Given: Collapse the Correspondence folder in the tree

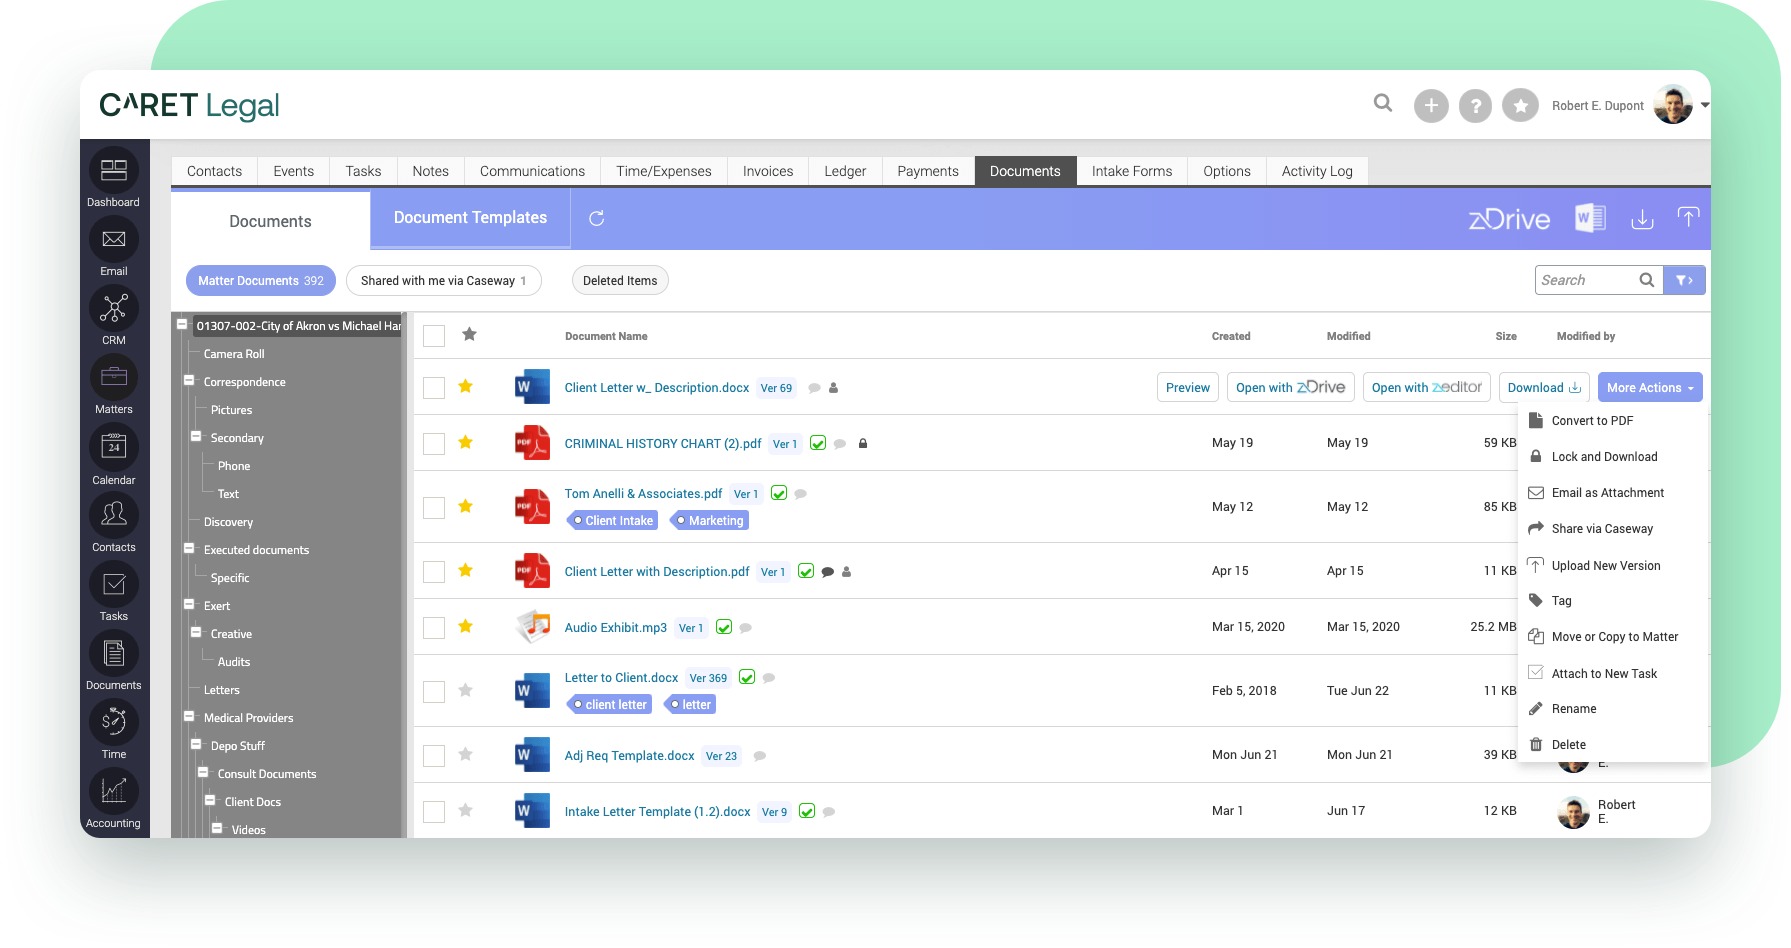Looking at the screenshot, I should click(x=189, y=381).
